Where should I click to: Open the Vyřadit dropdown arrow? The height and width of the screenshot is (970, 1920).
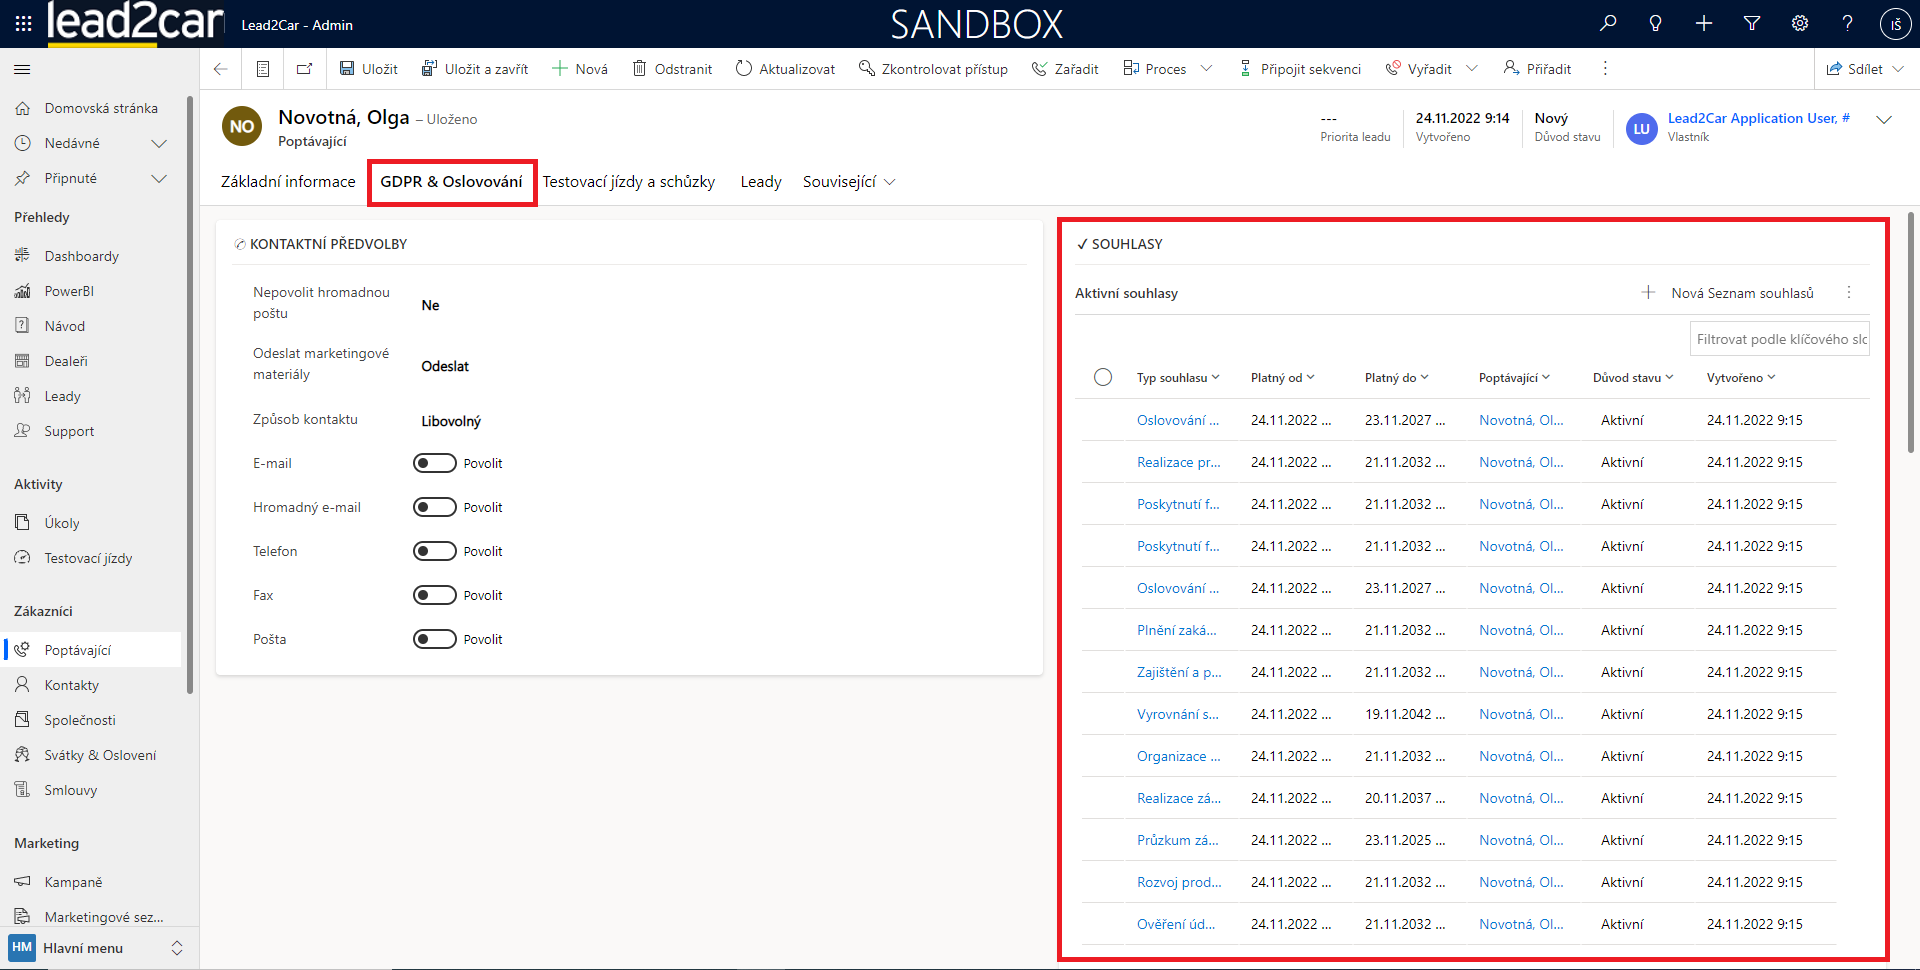pos(1472,69)
